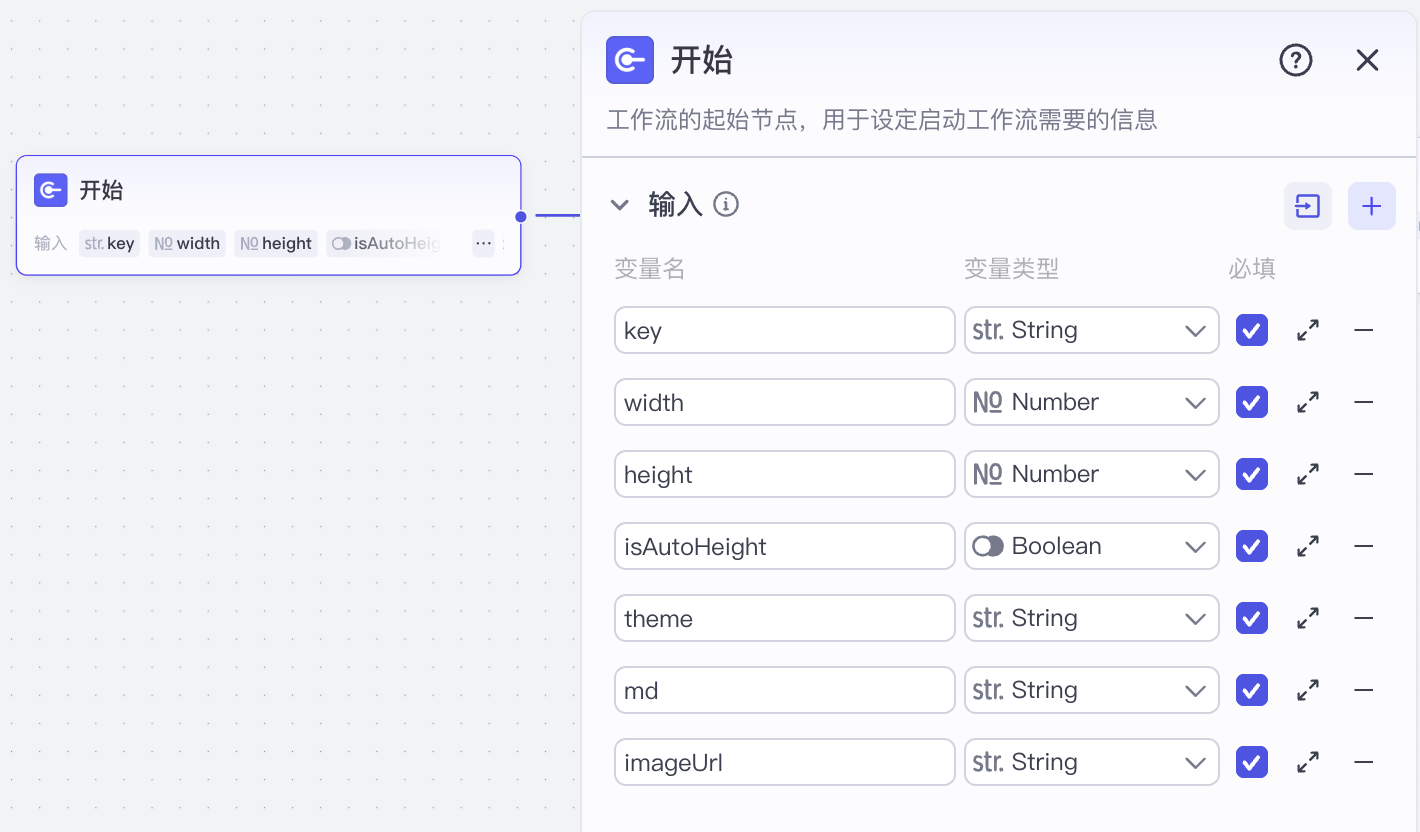Delete the theme variable using minus icon

(x=1363, y=618)
